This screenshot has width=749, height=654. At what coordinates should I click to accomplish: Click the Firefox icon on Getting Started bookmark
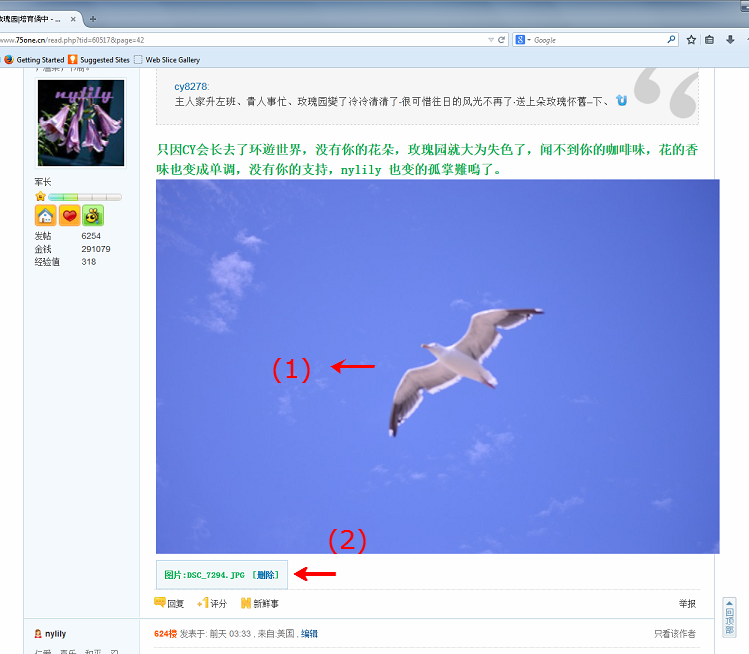coord(9,60)
